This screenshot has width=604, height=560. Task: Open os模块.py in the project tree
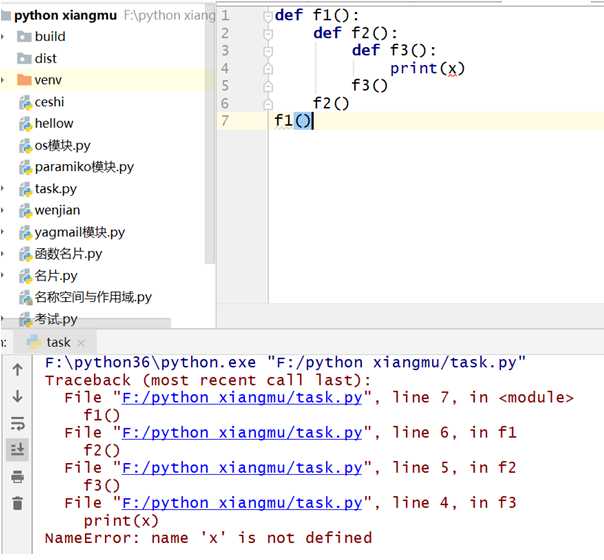point(62,146)
